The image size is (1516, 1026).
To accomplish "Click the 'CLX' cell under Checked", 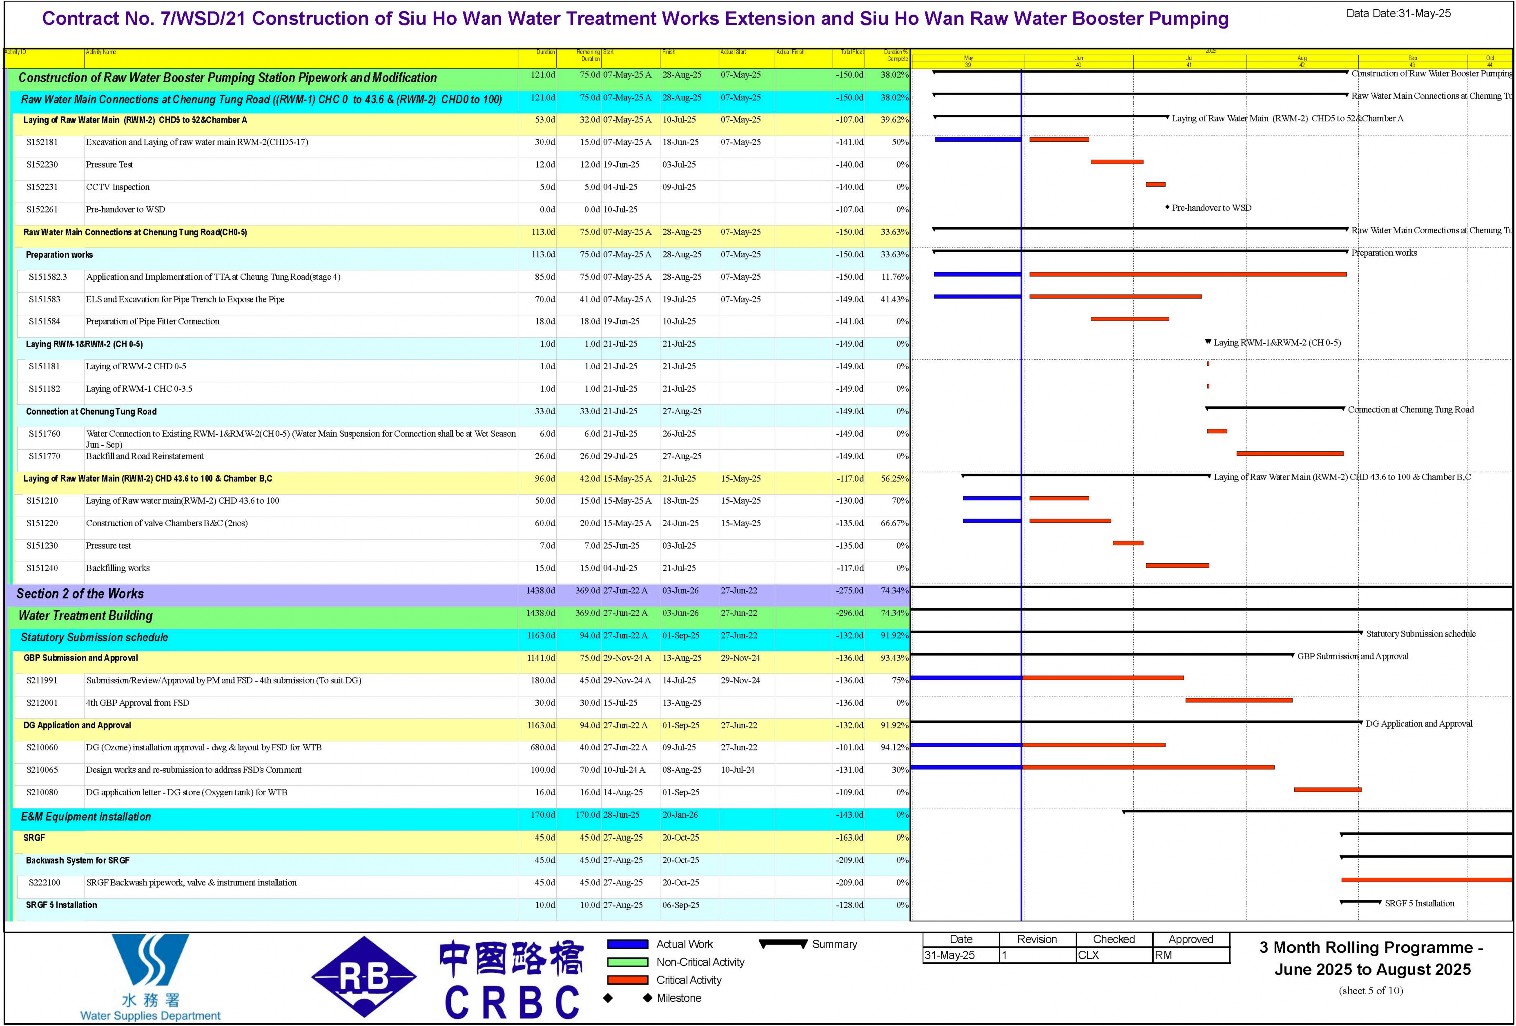I will click(1114, 955).
